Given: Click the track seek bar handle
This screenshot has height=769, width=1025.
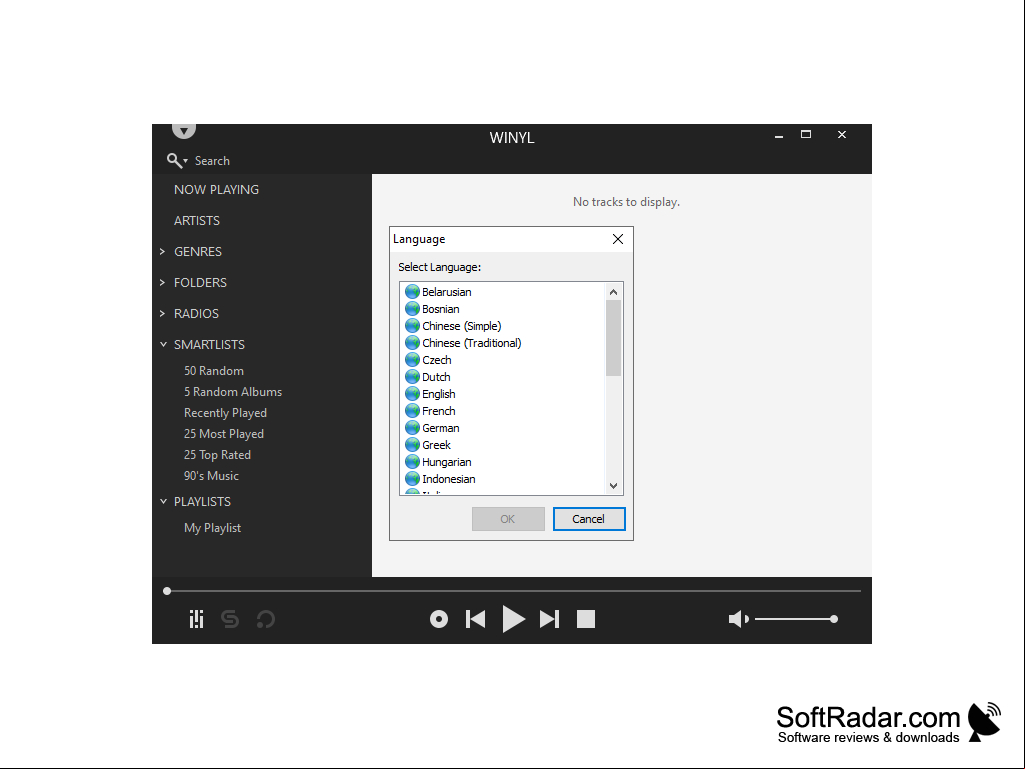Looking at the screenshot, I should click(x=167, y=591).
